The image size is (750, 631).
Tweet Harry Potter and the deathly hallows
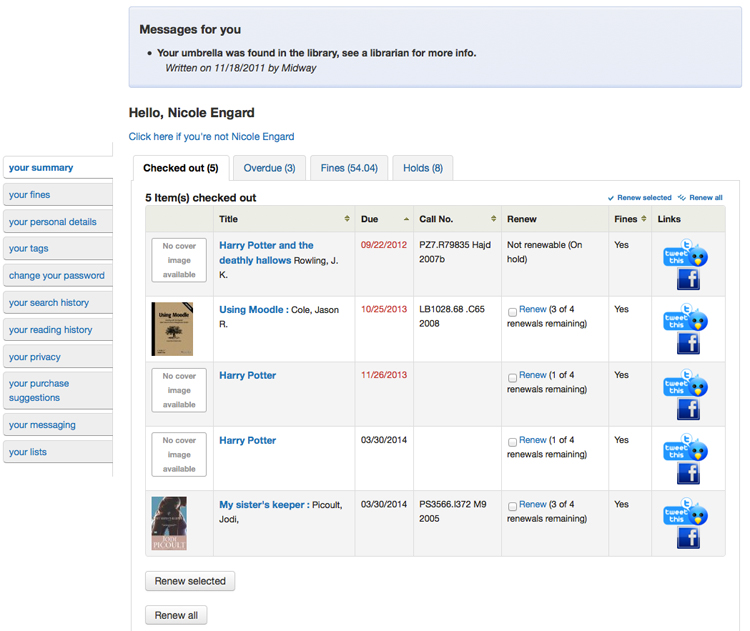click(x=685, y=253)
